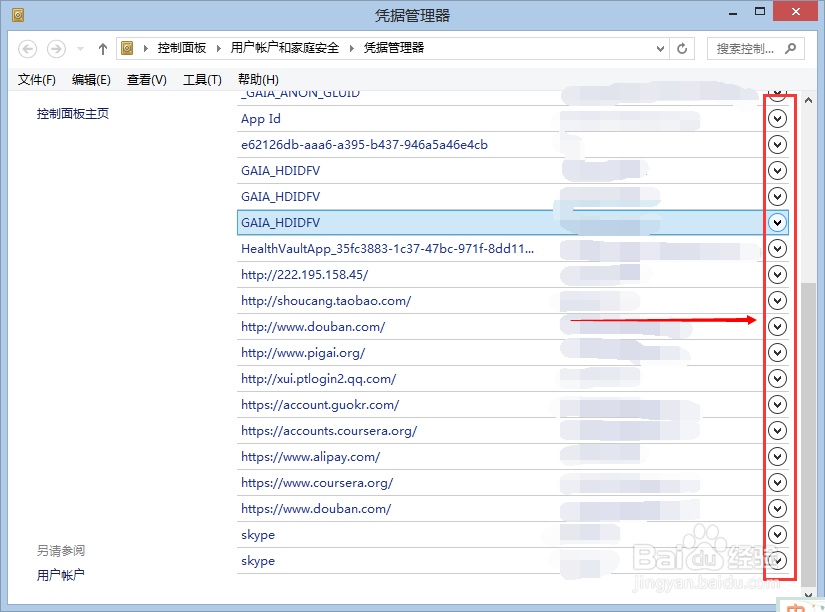Select https://www.douban.com/ entry
825x612 pixels.
pyautogui.click(x=512, y=509)
